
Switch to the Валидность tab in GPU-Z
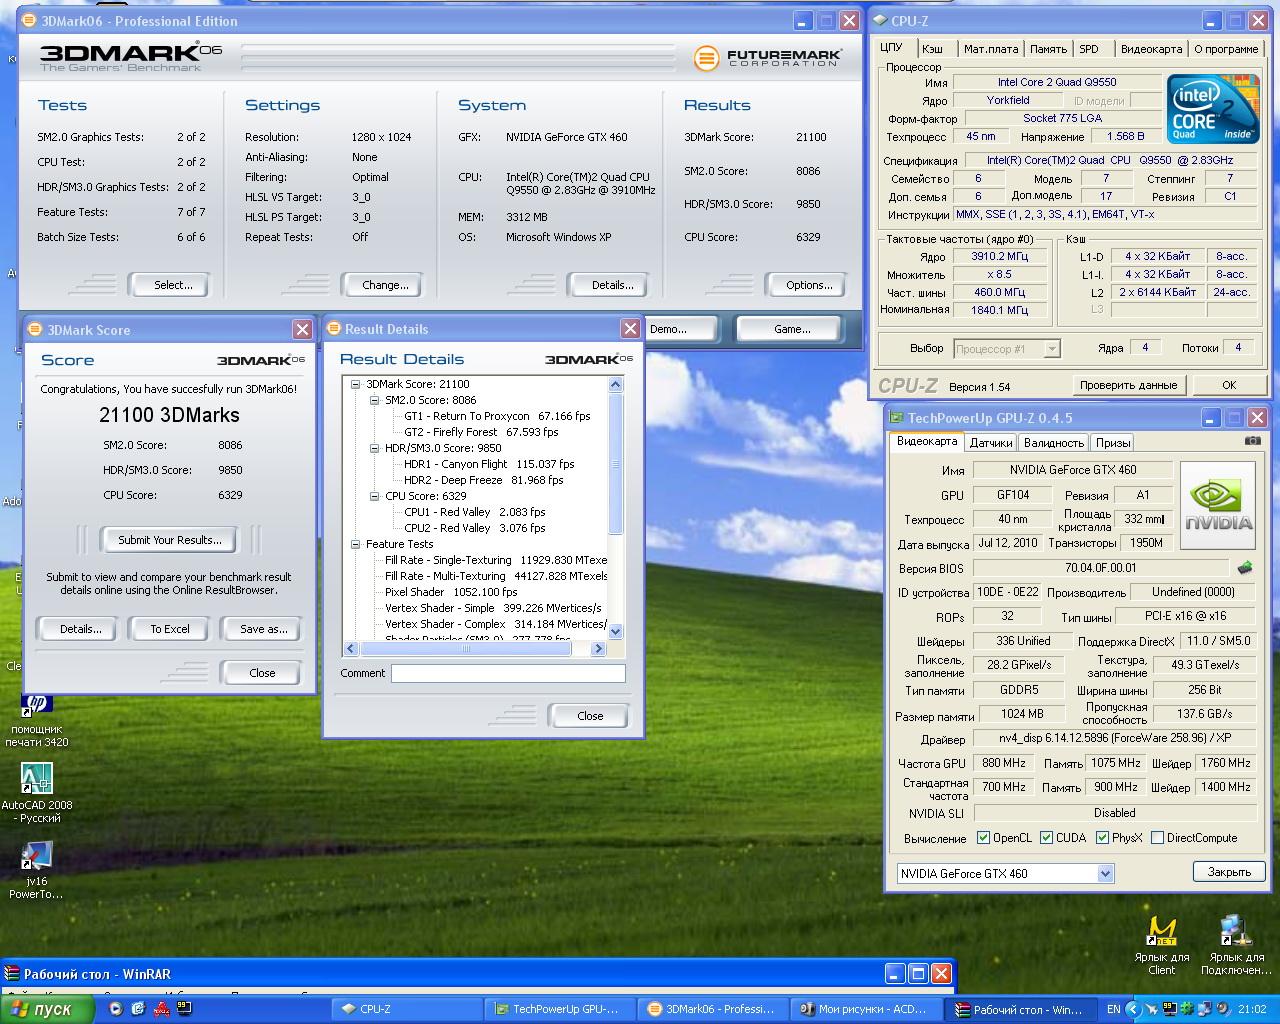tap(1054, 442)
